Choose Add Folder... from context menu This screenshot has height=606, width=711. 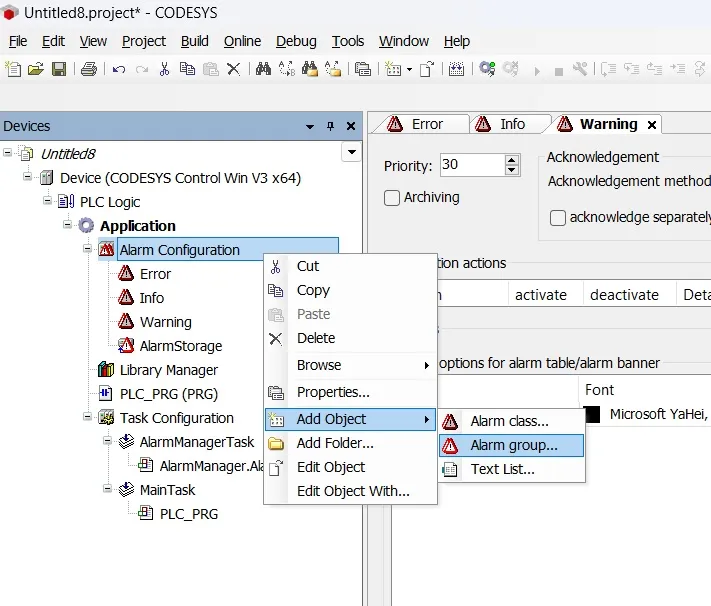tap(351, 443)
